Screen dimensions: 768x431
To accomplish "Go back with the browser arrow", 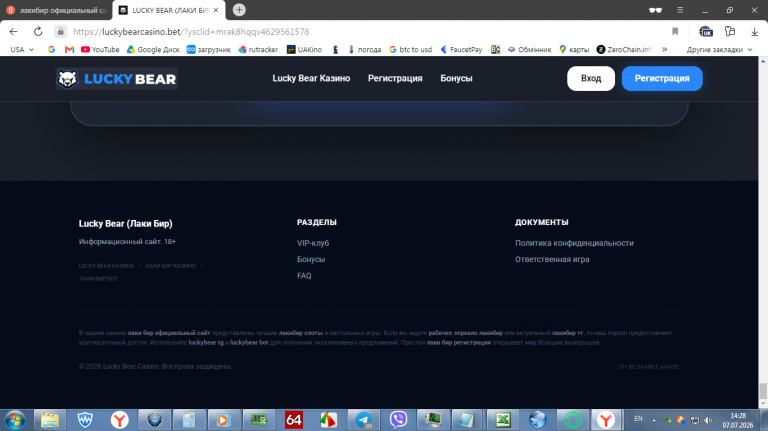I will coord(13,32).
